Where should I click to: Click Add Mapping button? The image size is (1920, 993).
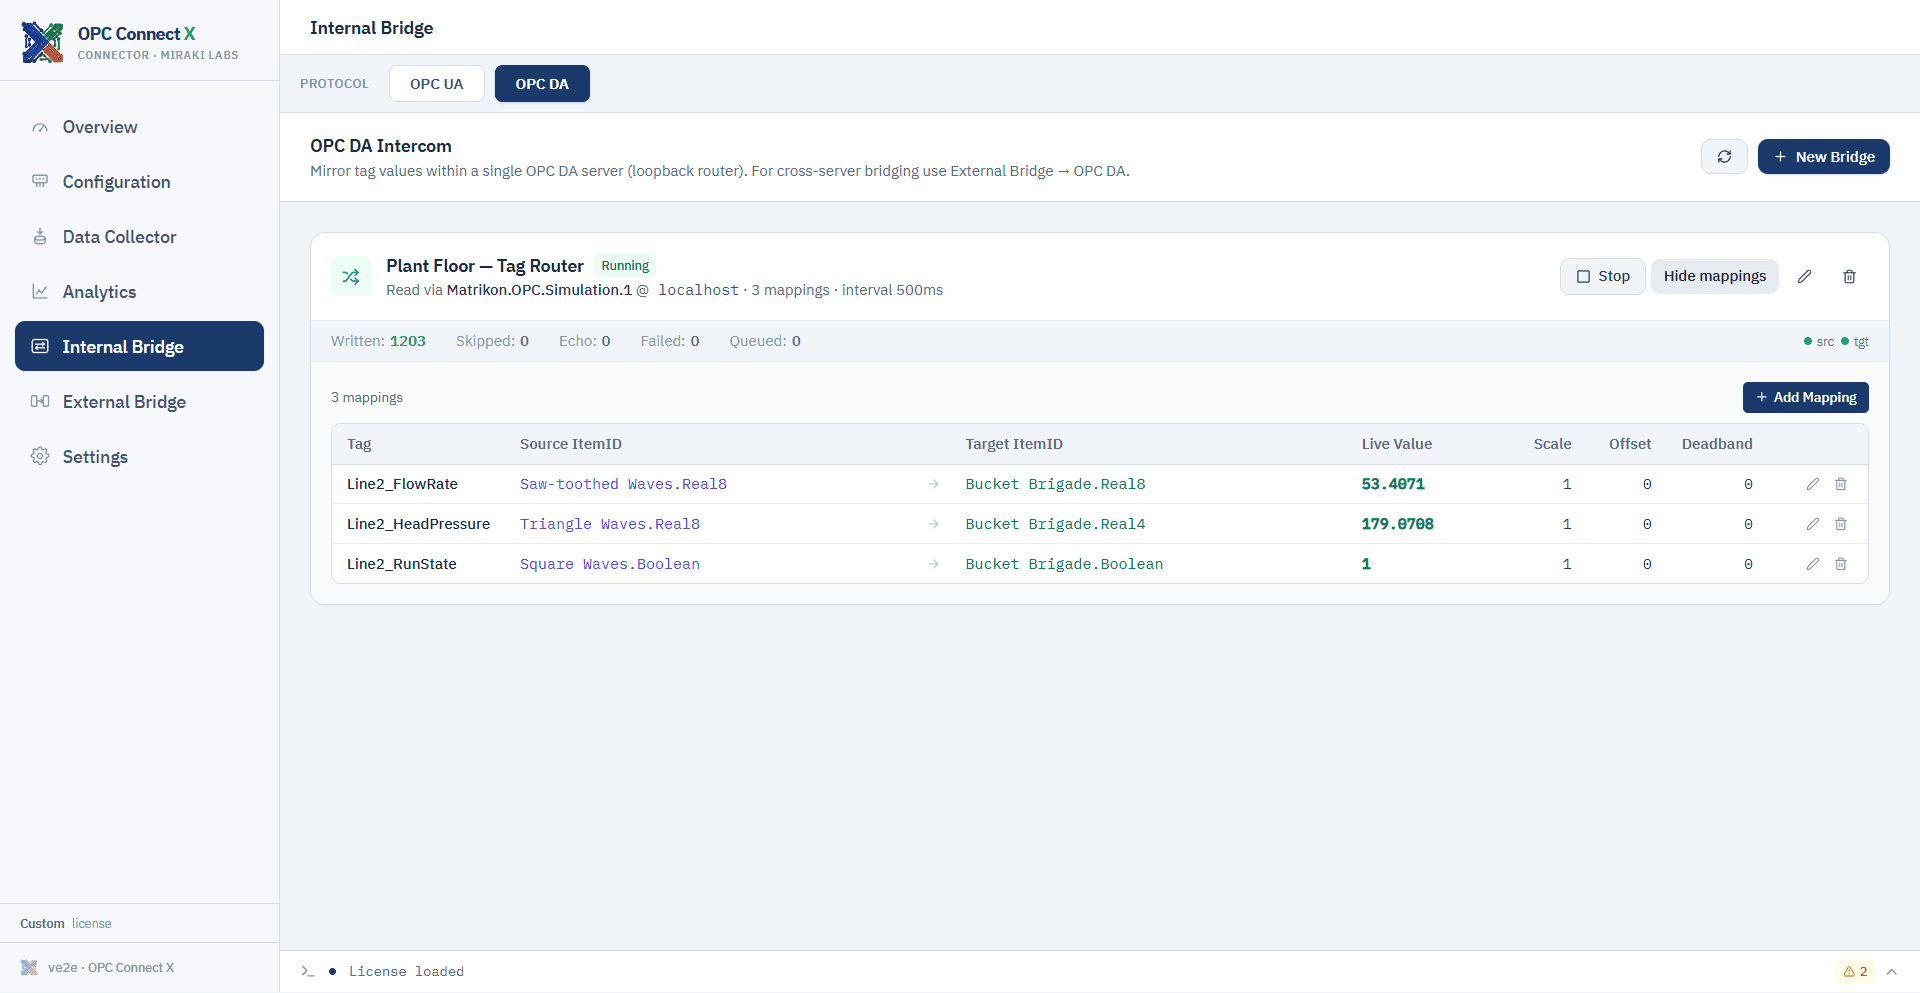(1805, 397)
